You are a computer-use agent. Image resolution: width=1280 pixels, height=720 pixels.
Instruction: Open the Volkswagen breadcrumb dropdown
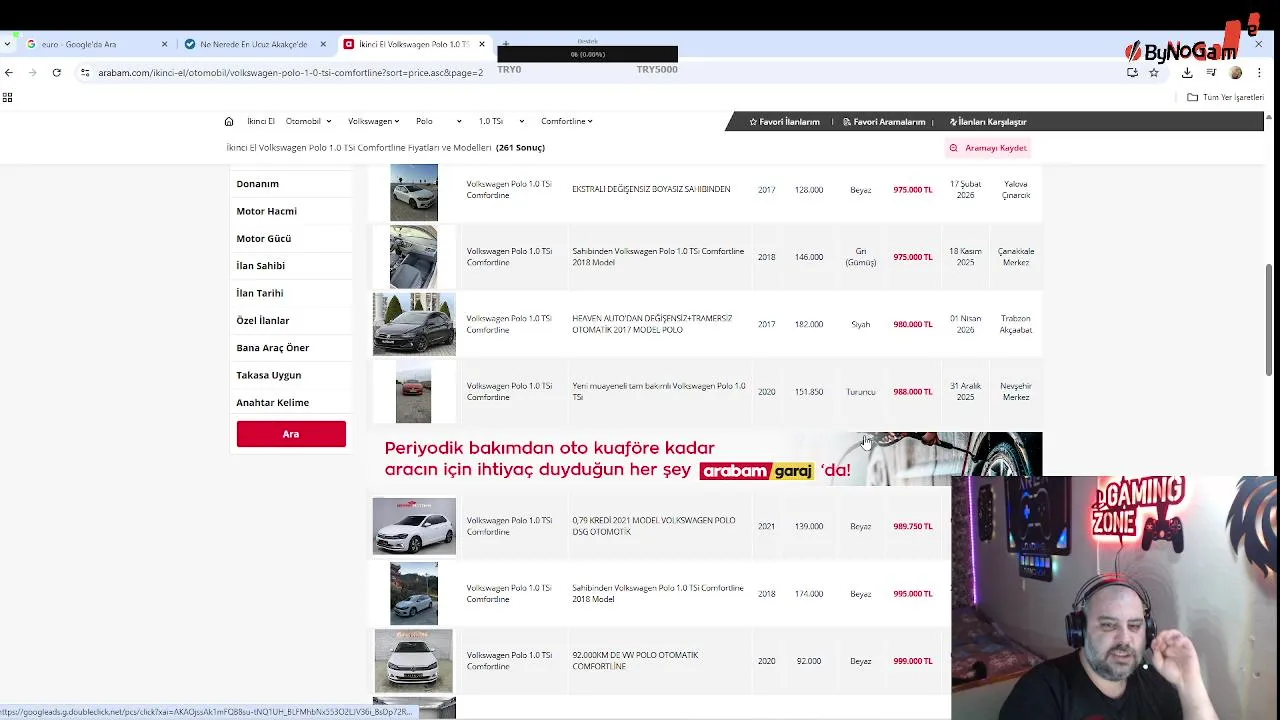[373, 121]
